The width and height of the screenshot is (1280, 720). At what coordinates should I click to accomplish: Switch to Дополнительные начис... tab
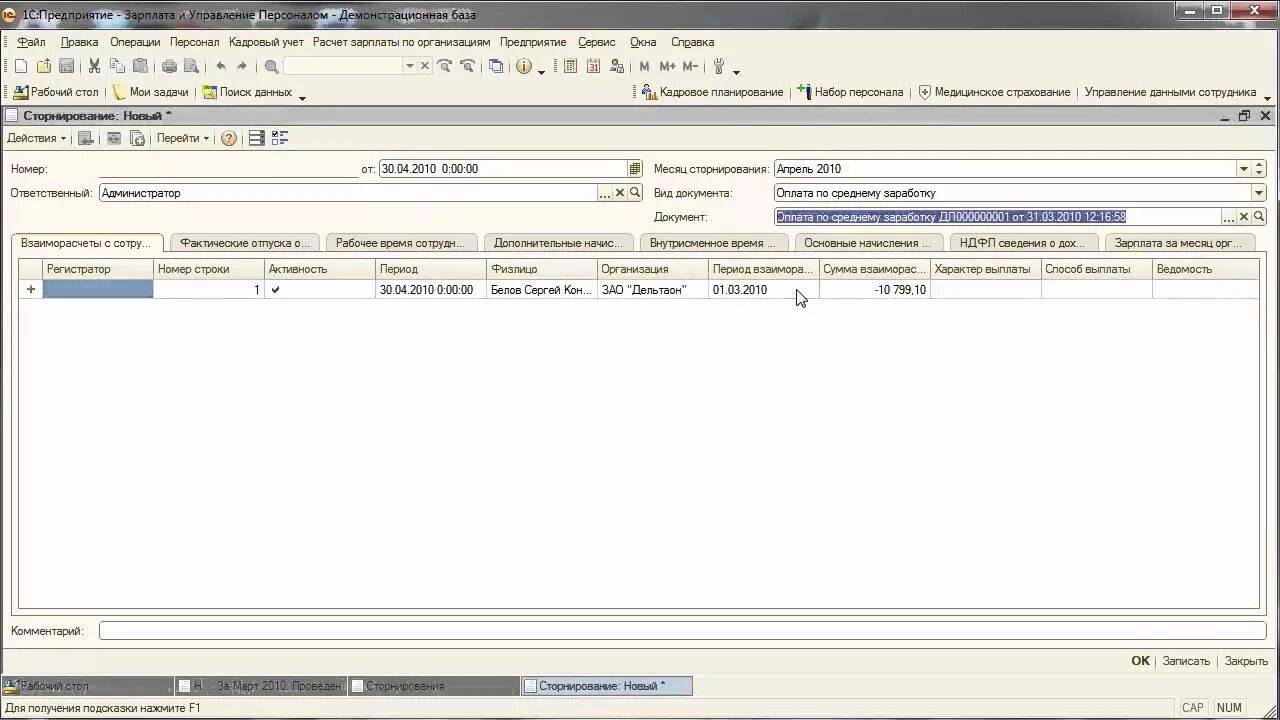point(557,243)
